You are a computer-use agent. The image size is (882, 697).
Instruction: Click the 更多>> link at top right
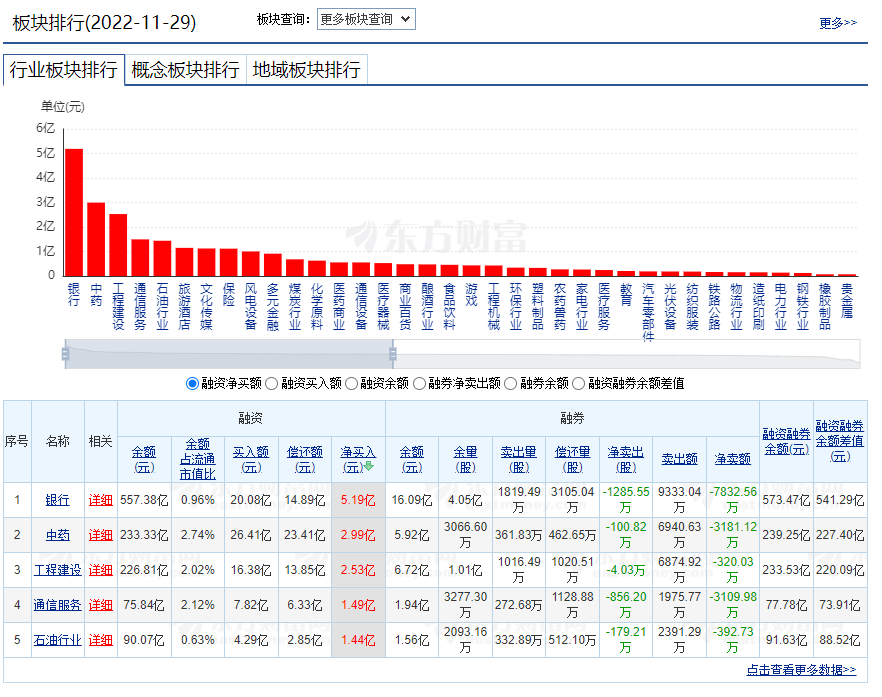(837, 23)
